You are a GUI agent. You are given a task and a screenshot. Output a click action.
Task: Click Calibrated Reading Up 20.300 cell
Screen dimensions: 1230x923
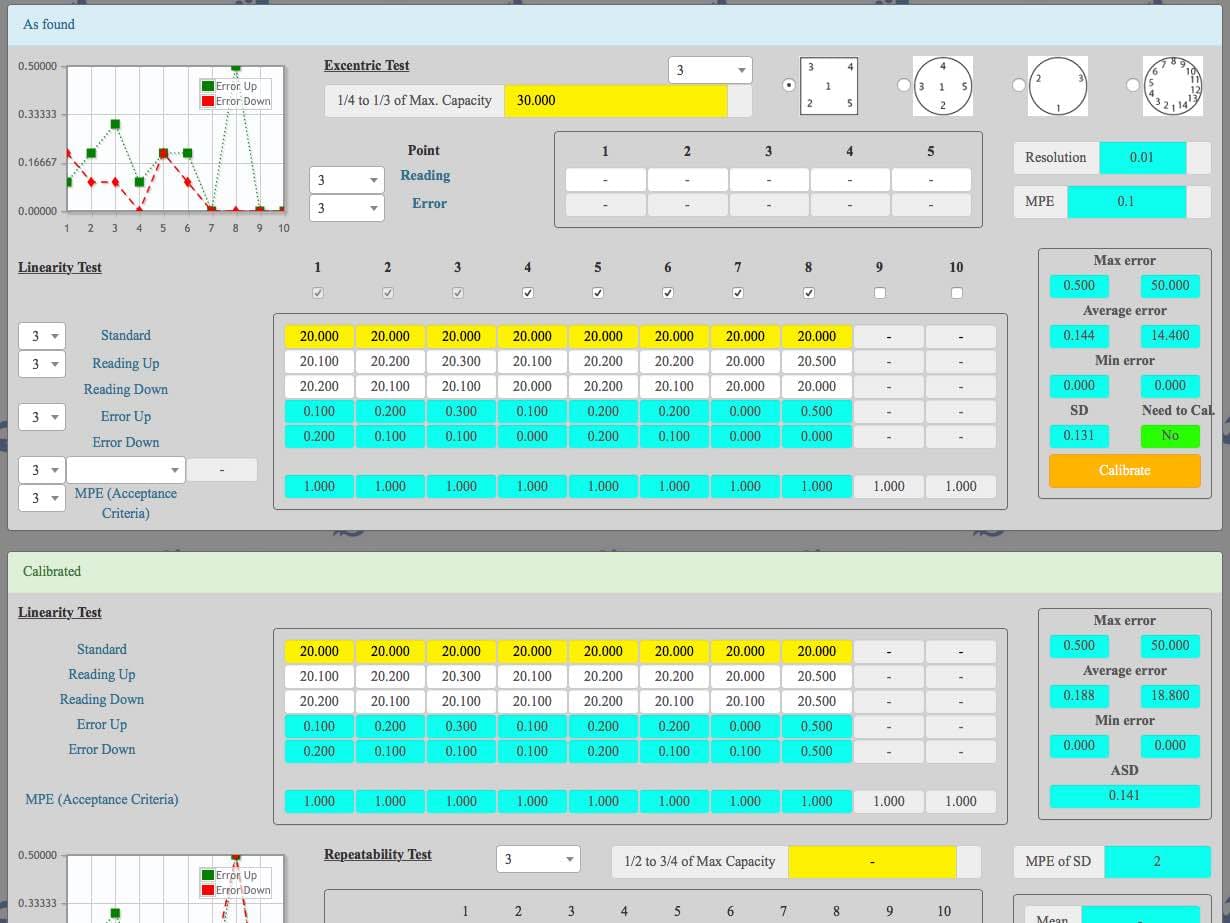pyautogui.click(x=461, y=676)
